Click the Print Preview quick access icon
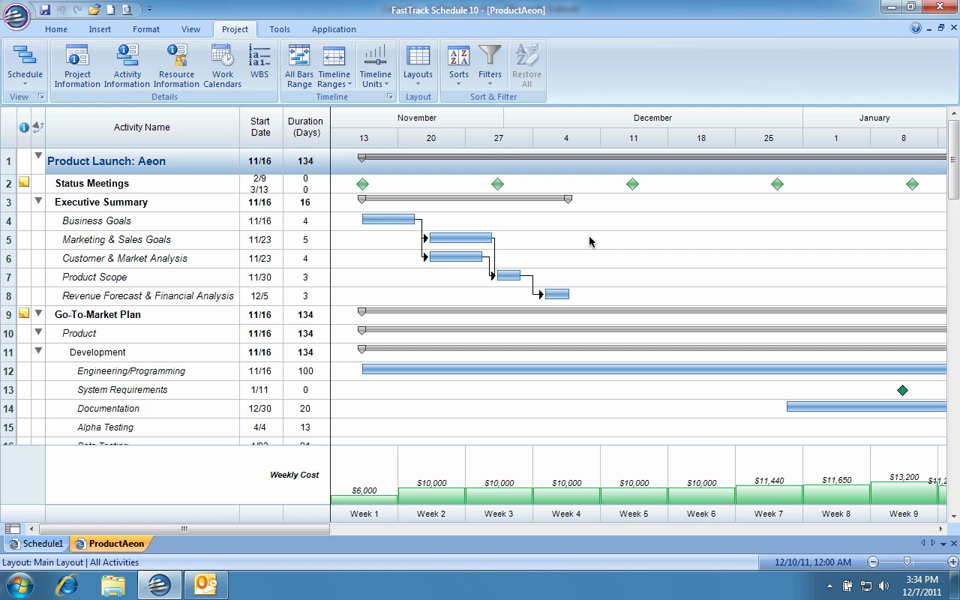960x600 pixels. click(127, 9)
